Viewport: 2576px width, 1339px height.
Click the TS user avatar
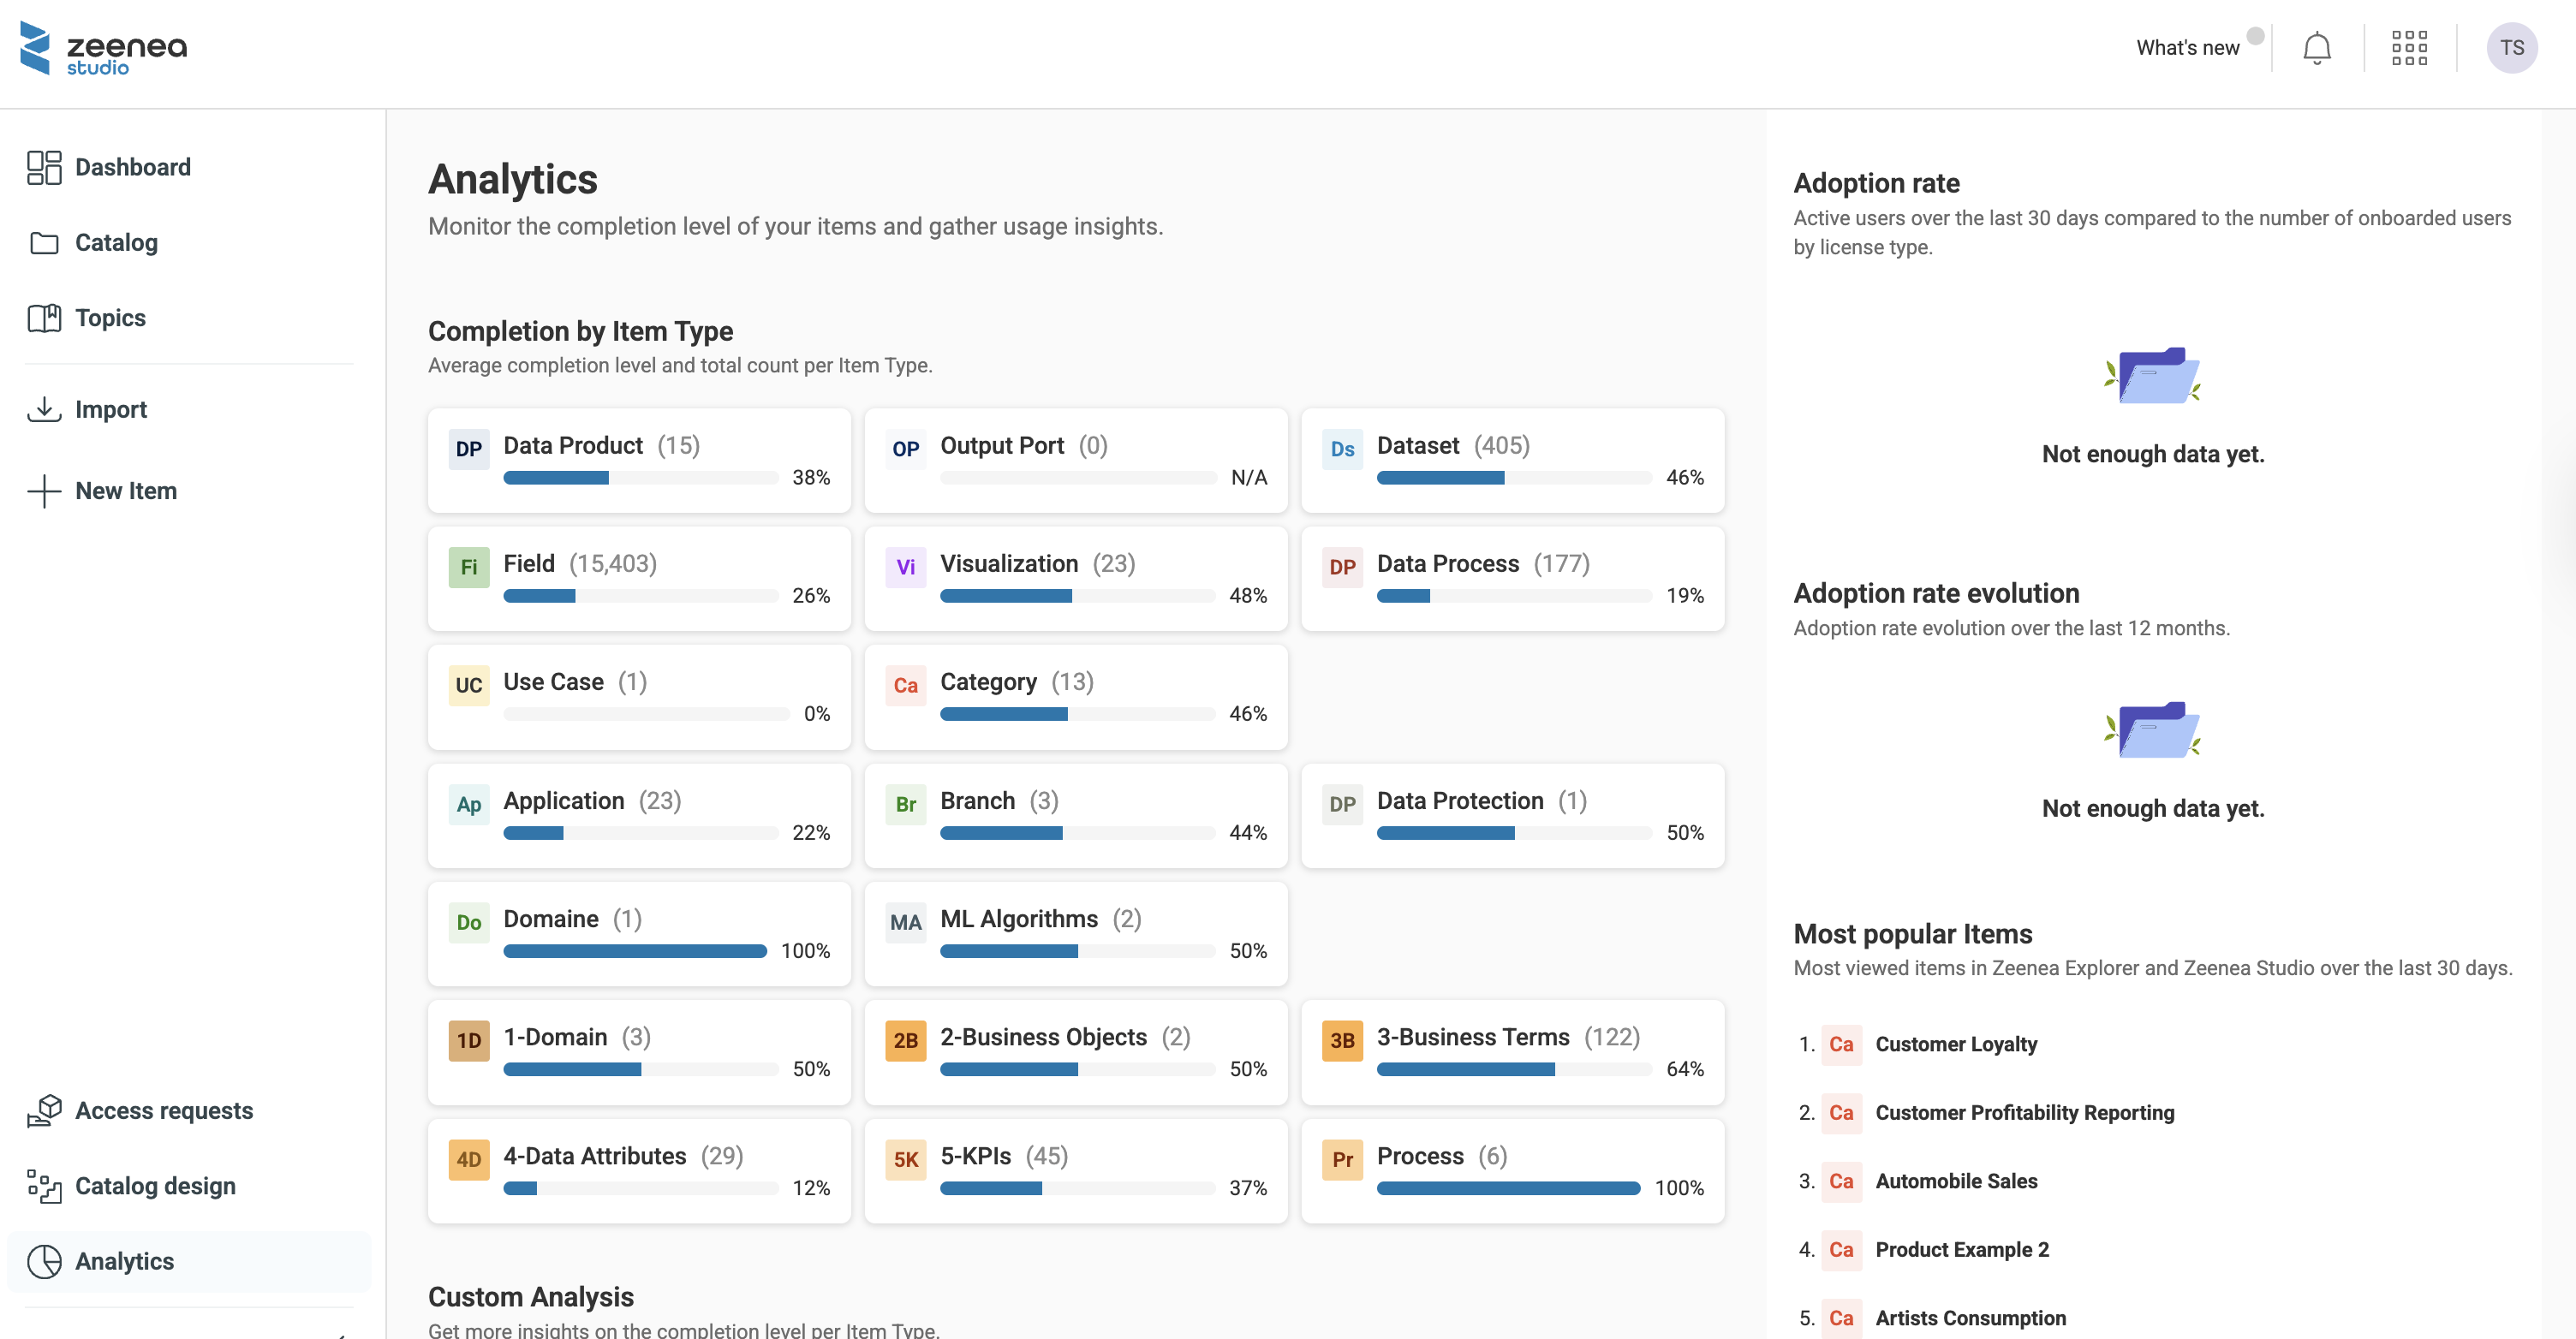(2510, 48)
